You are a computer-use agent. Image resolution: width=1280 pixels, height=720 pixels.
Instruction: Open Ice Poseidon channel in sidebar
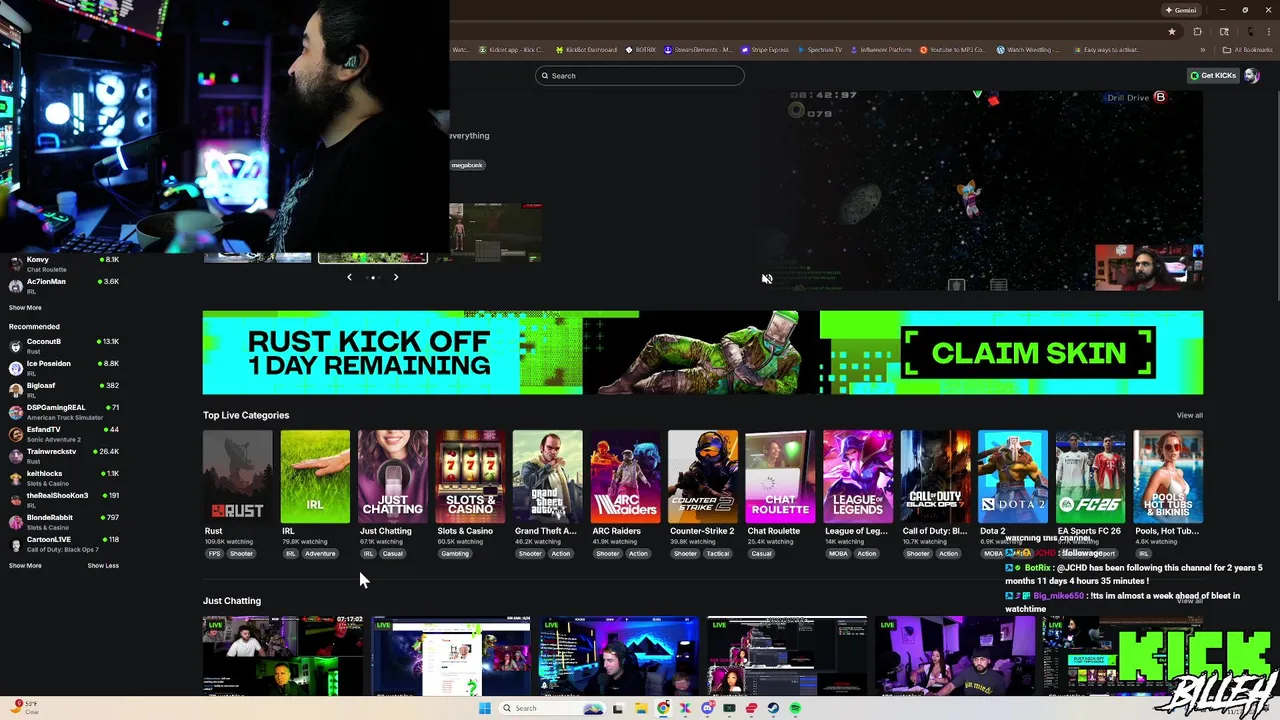(x=64, y=368)
